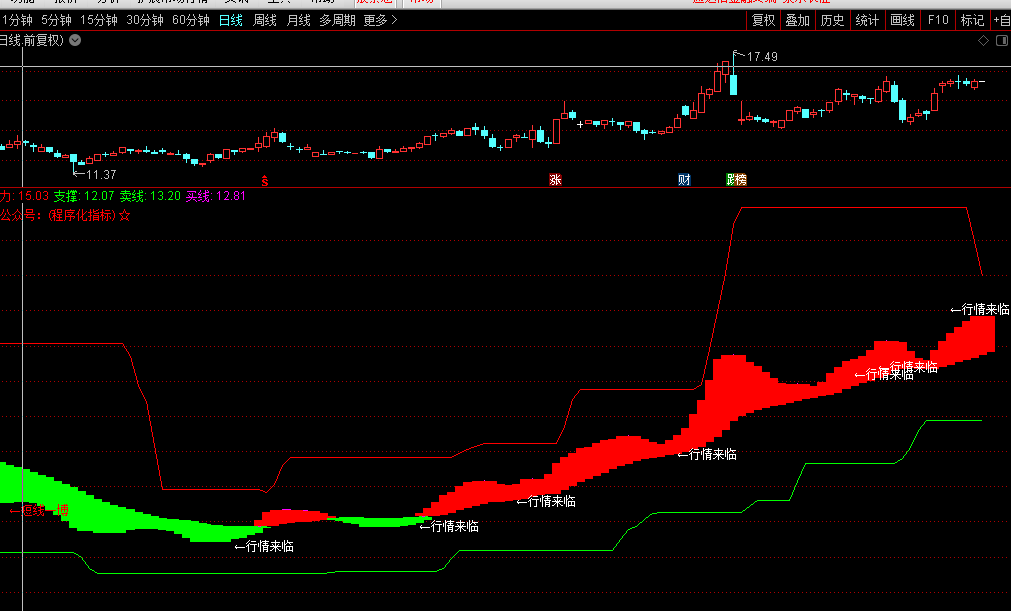Open the 多周期 multi-period selector

coord(338,20)
